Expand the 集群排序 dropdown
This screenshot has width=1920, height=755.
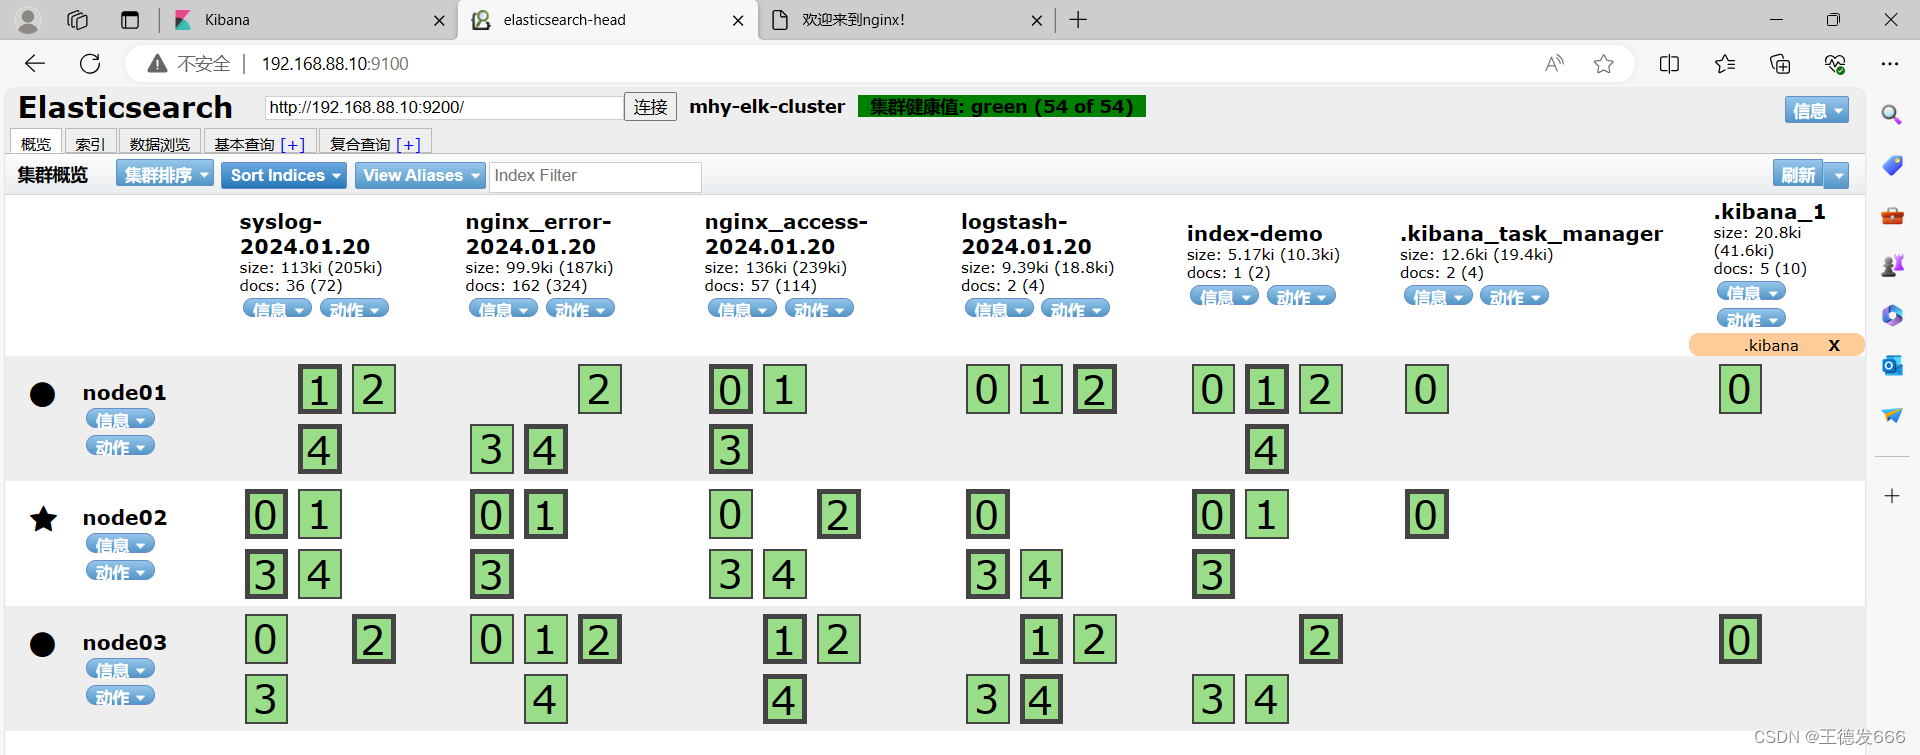(165, 175)
